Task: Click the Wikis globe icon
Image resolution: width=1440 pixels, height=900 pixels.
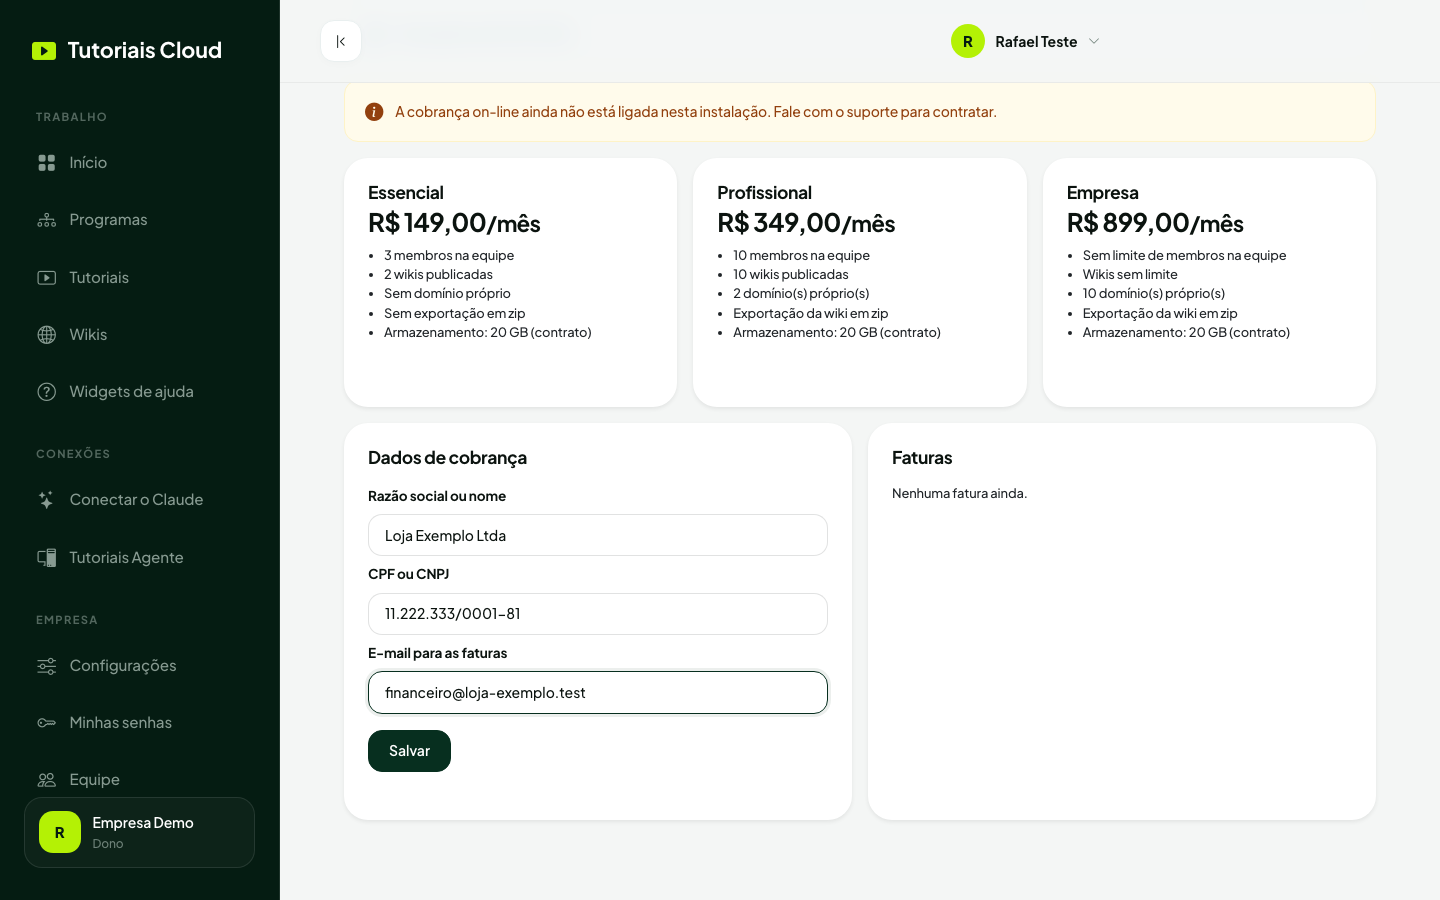Action: coord(47,335)
